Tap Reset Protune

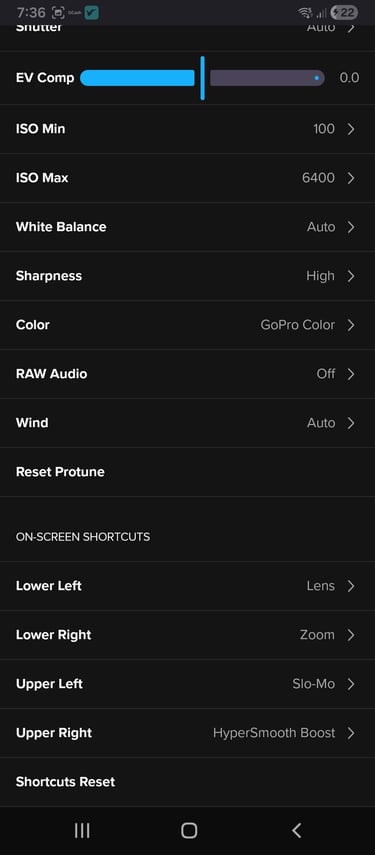pos(188,472)
